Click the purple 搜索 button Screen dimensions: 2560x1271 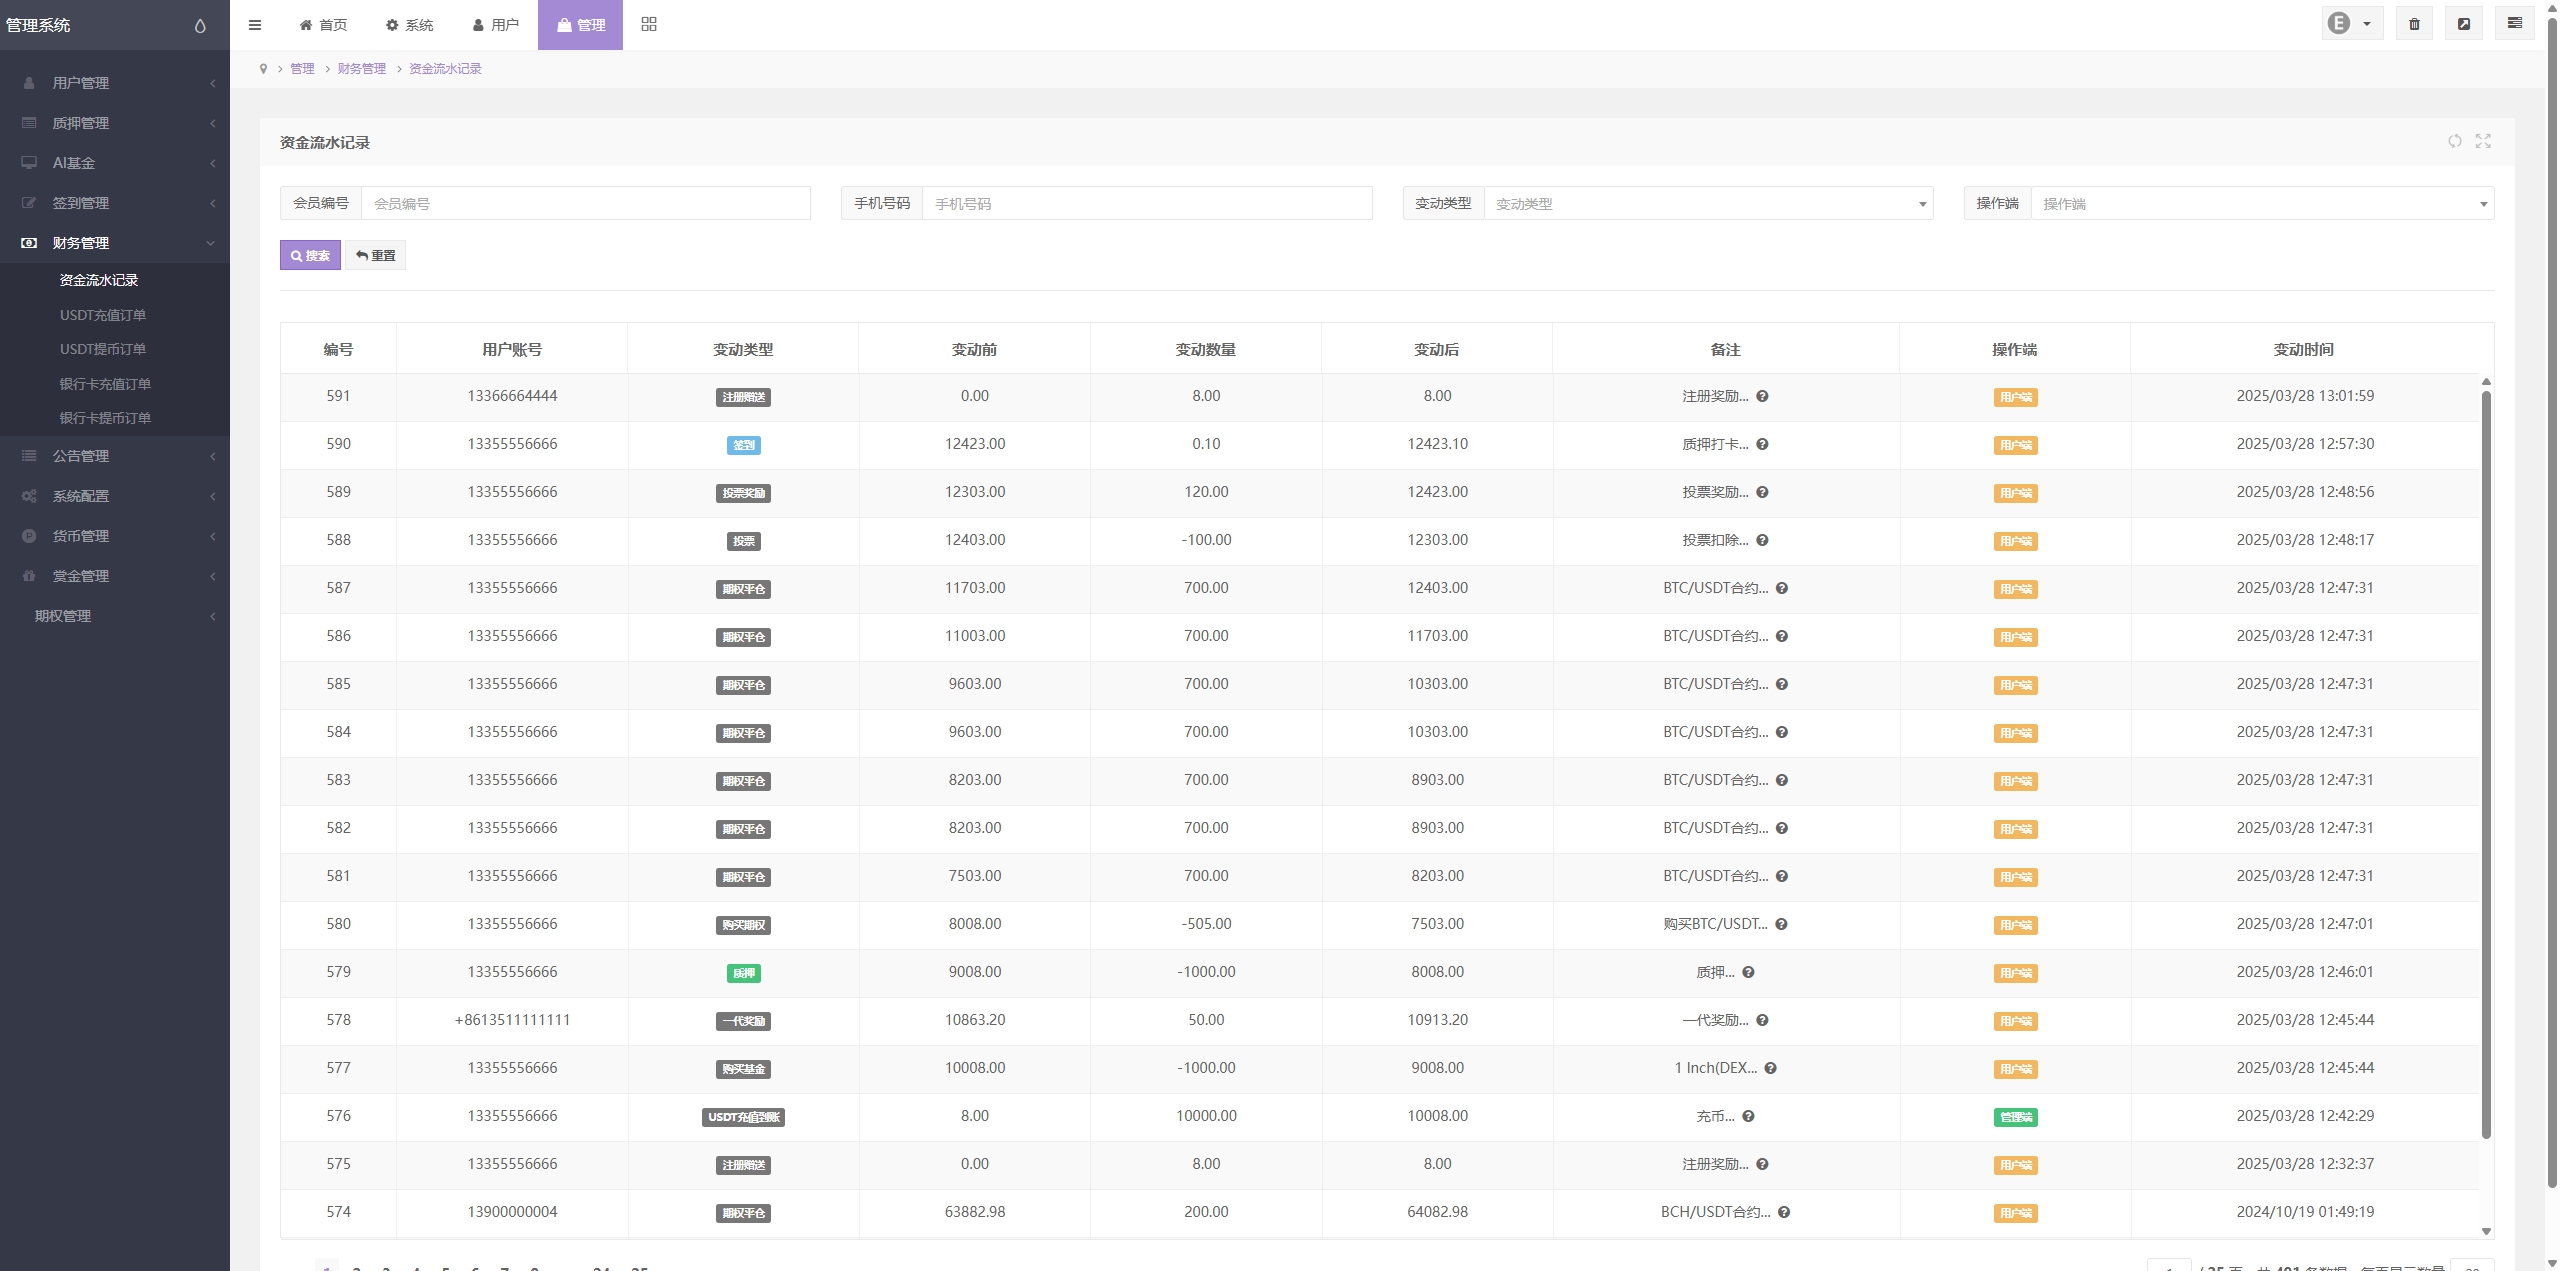pyautogui.click(x=310, y=255)
